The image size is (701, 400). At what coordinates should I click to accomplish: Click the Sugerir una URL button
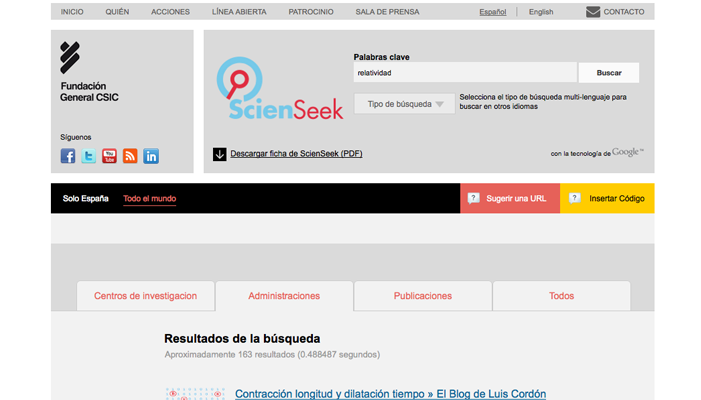510,198
